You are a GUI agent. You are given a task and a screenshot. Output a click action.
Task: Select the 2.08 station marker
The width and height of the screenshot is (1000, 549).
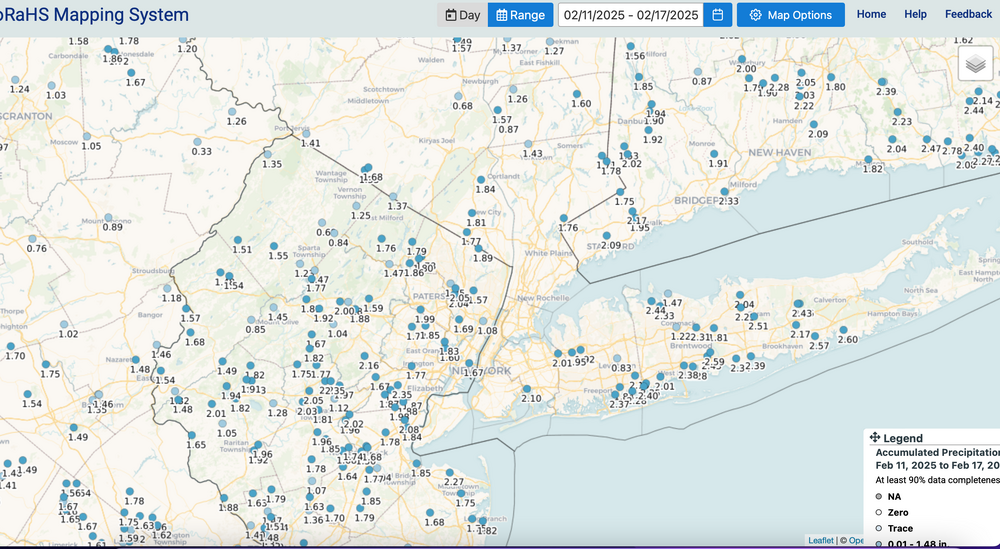[x=404, y=421]
